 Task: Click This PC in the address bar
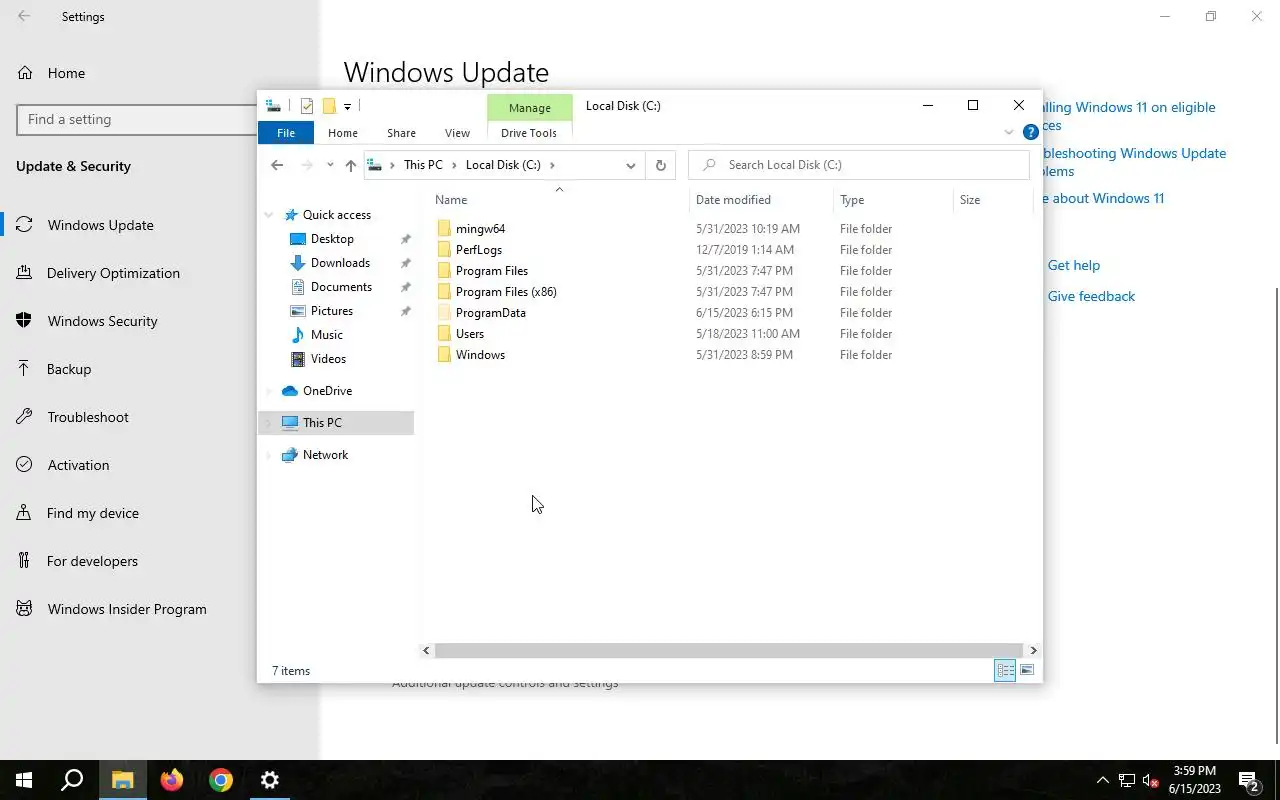coord(423,165)
